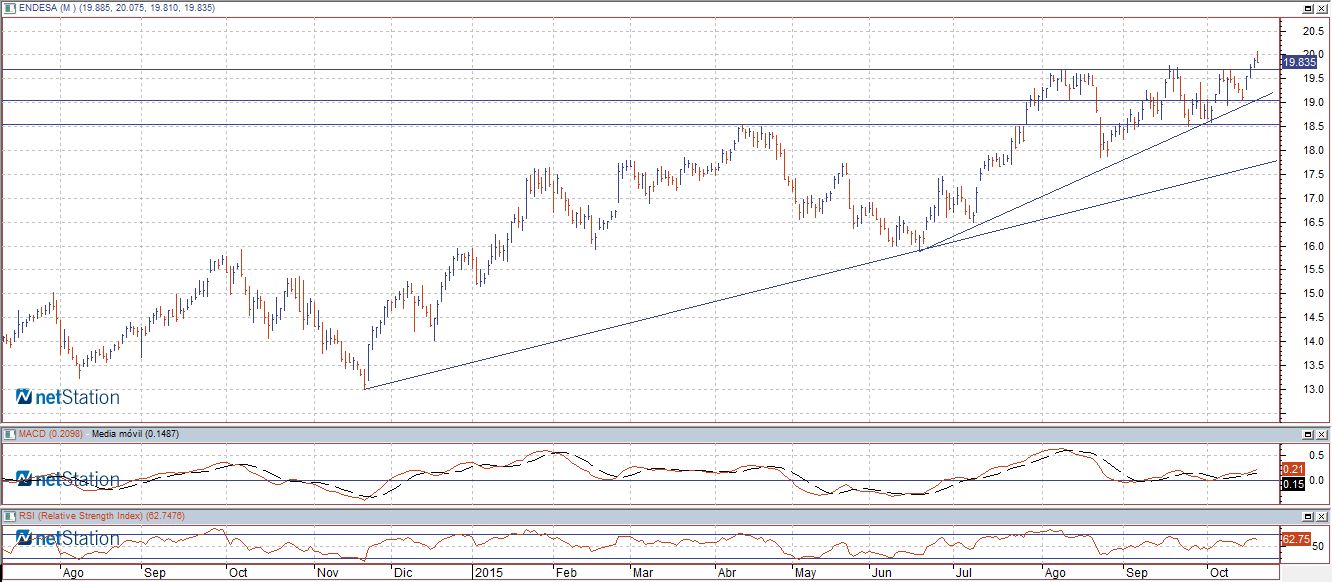Click the current price tag 19.835
Screen dimensions: 1332x582
pyautogui.click(x=1299, y=62)
